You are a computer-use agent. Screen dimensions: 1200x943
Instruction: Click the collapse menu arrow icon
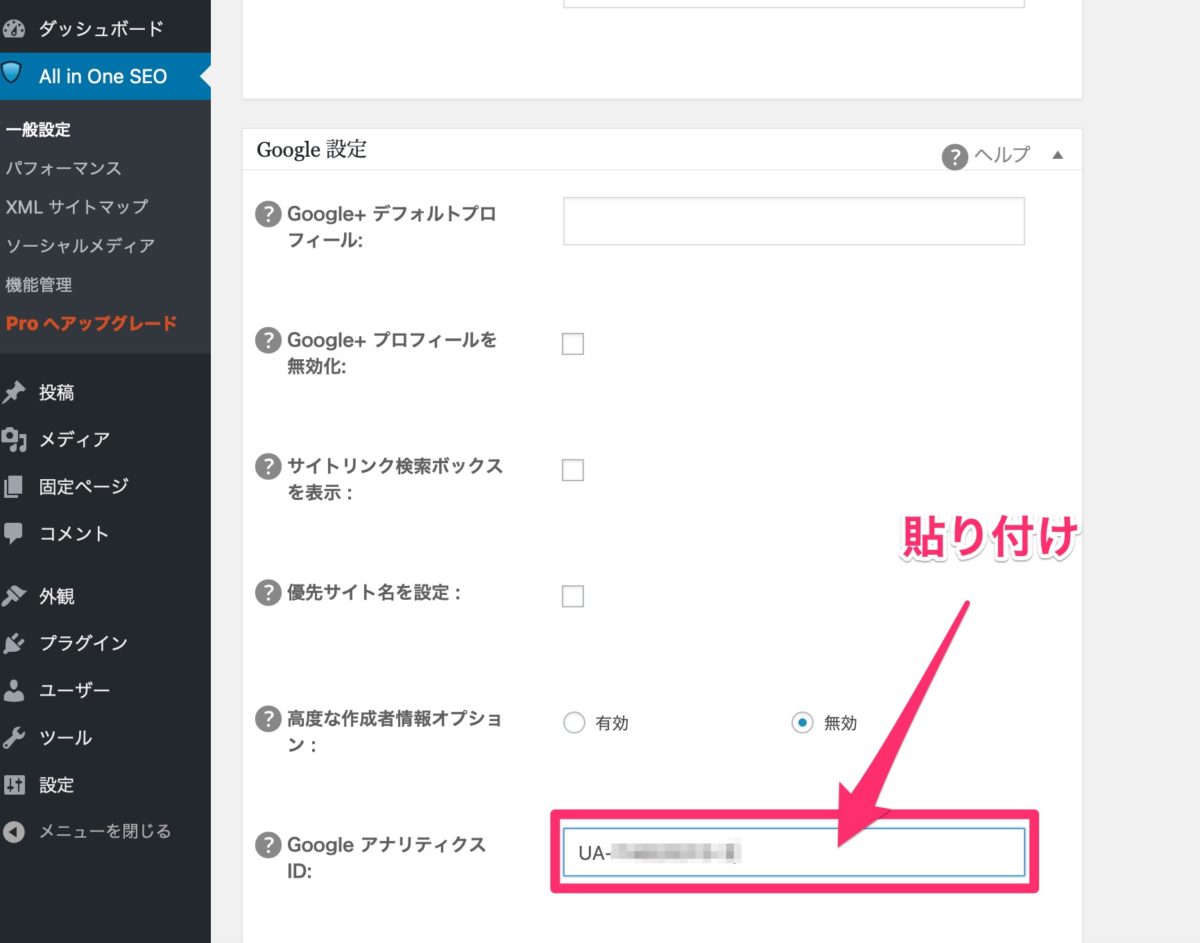[x=13, y=831]
